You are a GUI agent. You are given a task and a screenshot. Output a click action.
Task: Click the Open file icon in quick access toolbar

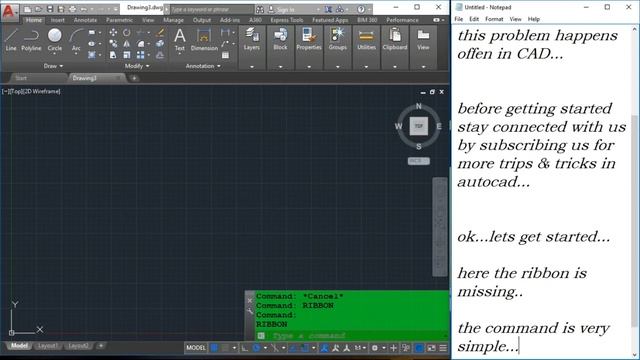38,9
